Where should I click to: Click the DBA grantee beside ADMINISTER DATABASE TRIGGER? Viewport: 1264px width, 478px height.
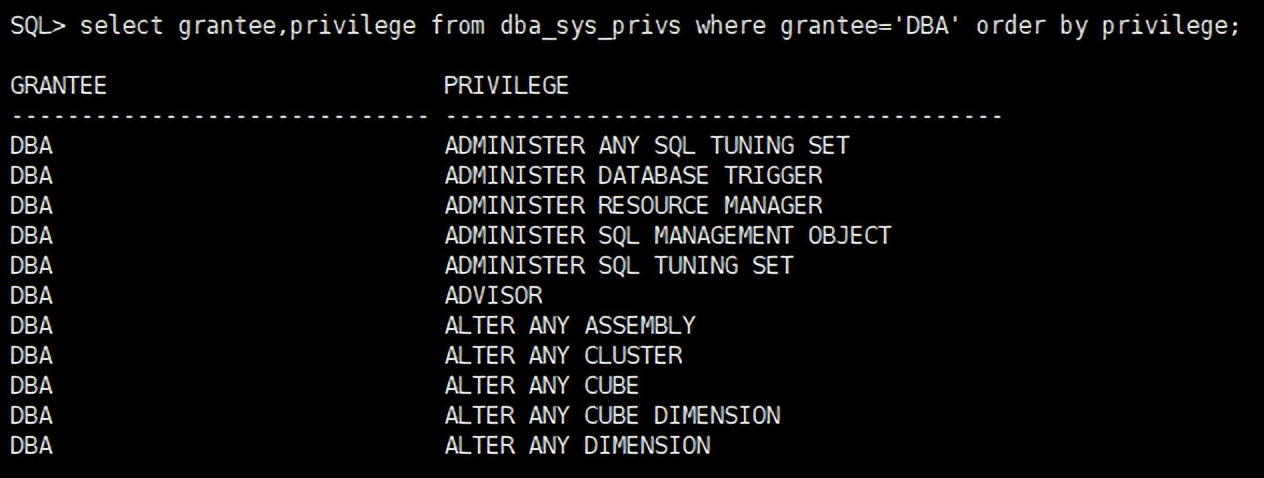pyautogui.click(x=31, y=176)
